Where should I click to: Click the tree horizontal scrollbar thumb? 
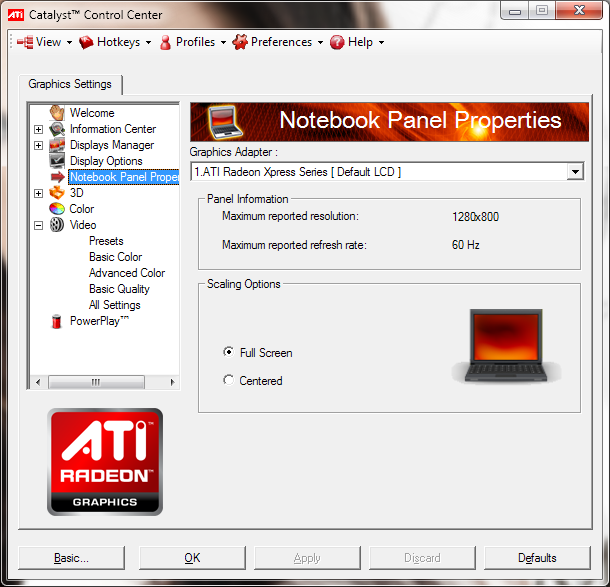point(96,382)
